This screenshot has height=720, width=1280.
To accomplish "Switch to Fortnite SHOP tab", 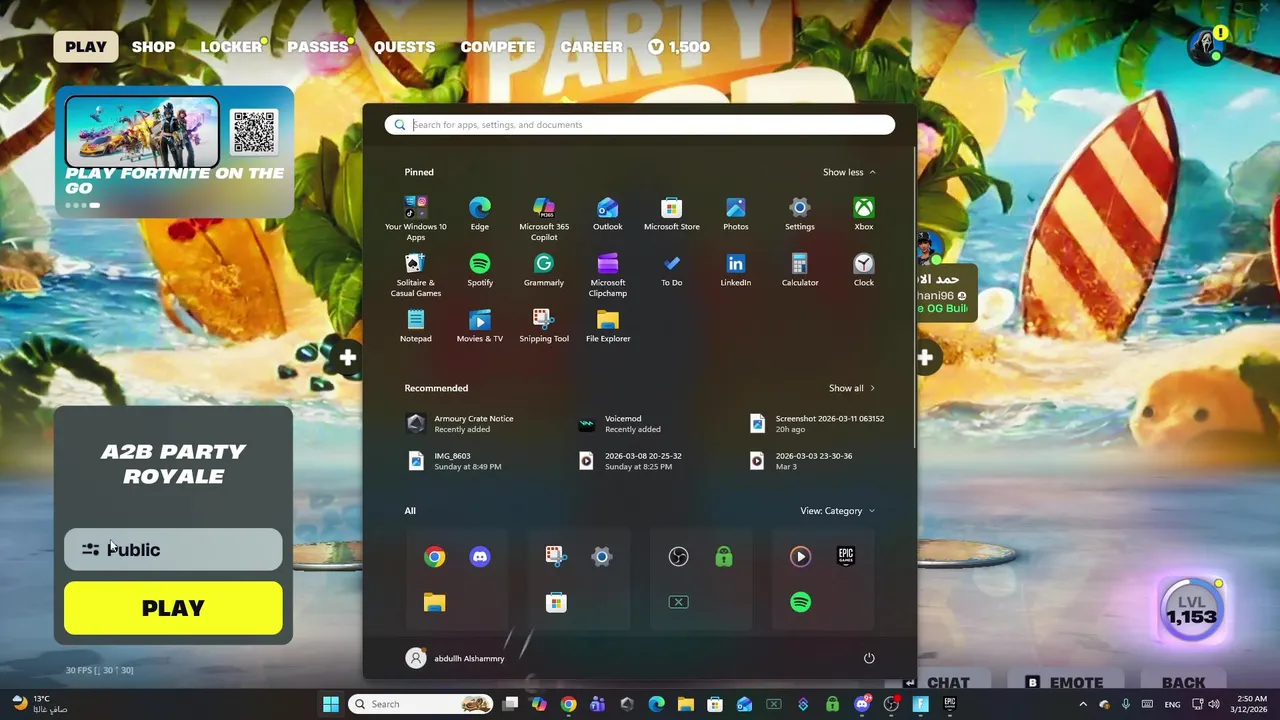I will point(153,47).
